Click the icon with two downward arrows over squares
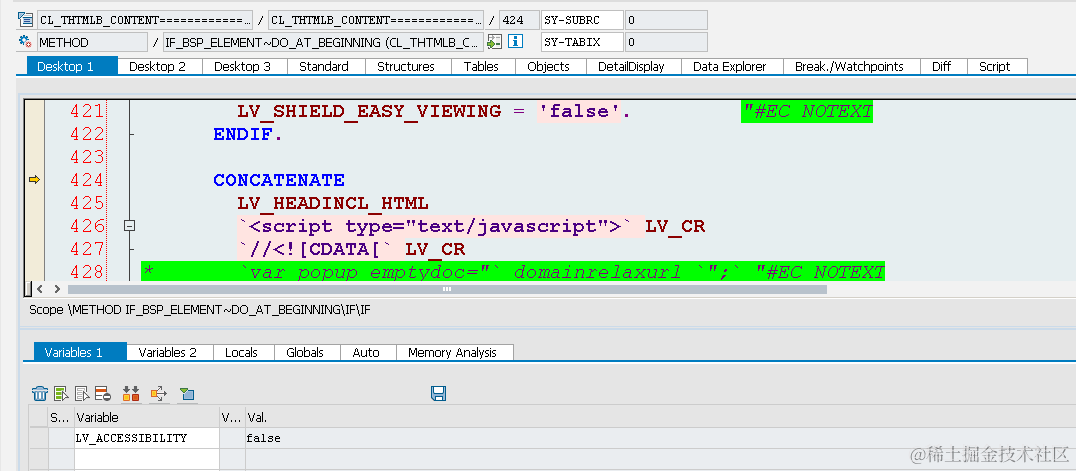1076x471 pixels. (131, 393)
